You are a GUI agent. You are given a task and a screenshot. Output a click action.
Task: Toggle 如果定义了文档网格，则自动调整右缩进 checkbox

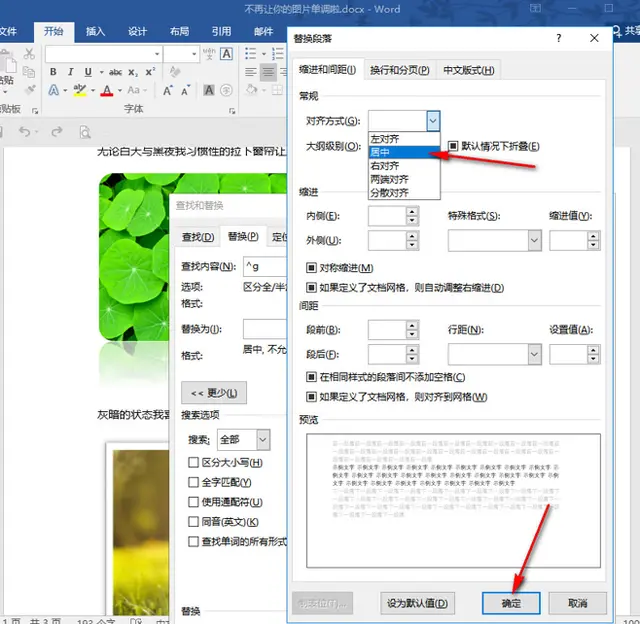[311, 288]
